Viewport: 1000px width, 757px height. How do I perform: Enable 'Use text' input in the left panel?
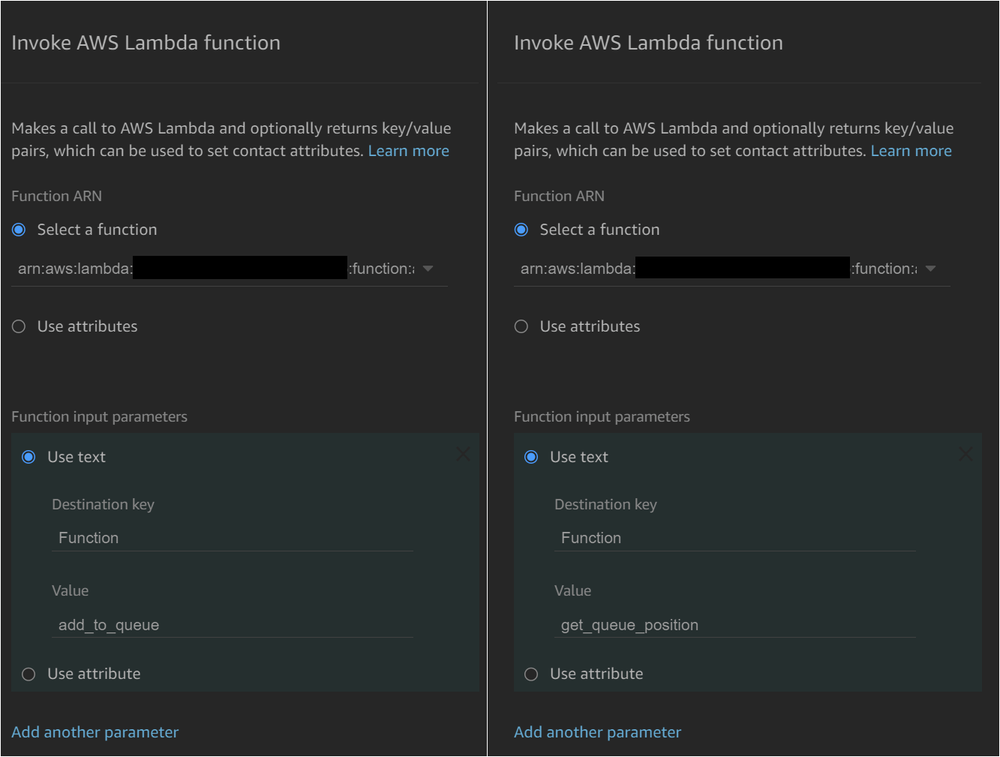point(28,456)
